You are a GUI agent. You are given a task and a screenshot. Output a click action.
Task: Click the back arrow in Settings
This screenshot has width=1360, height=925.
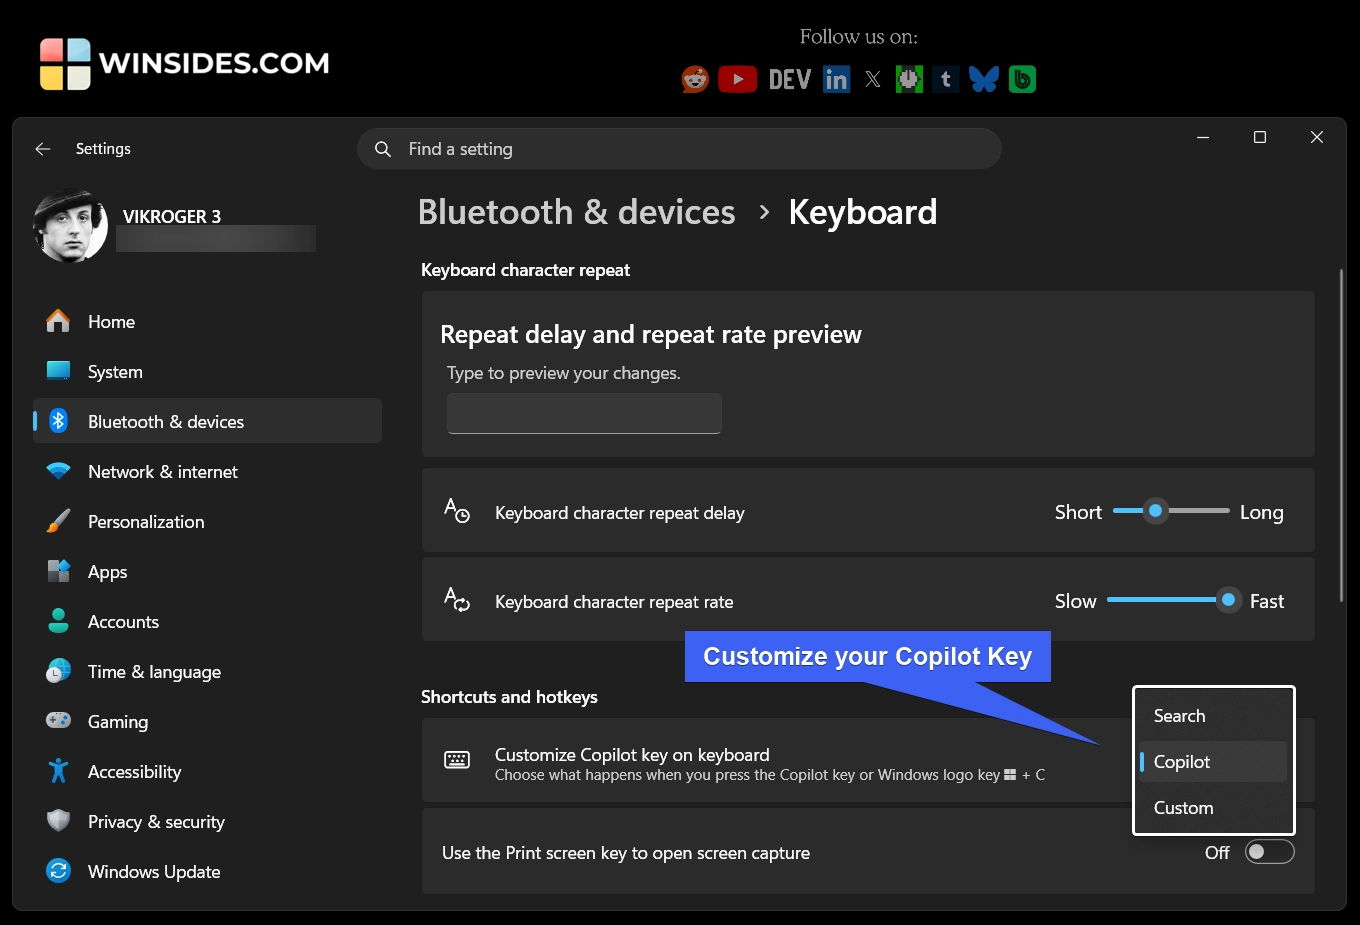[x=42, y=148]
